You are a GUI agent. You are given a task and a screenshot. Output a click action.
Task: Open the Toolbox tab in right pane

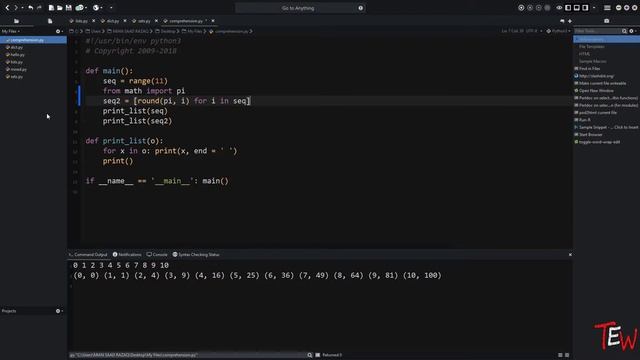(607, 21)
